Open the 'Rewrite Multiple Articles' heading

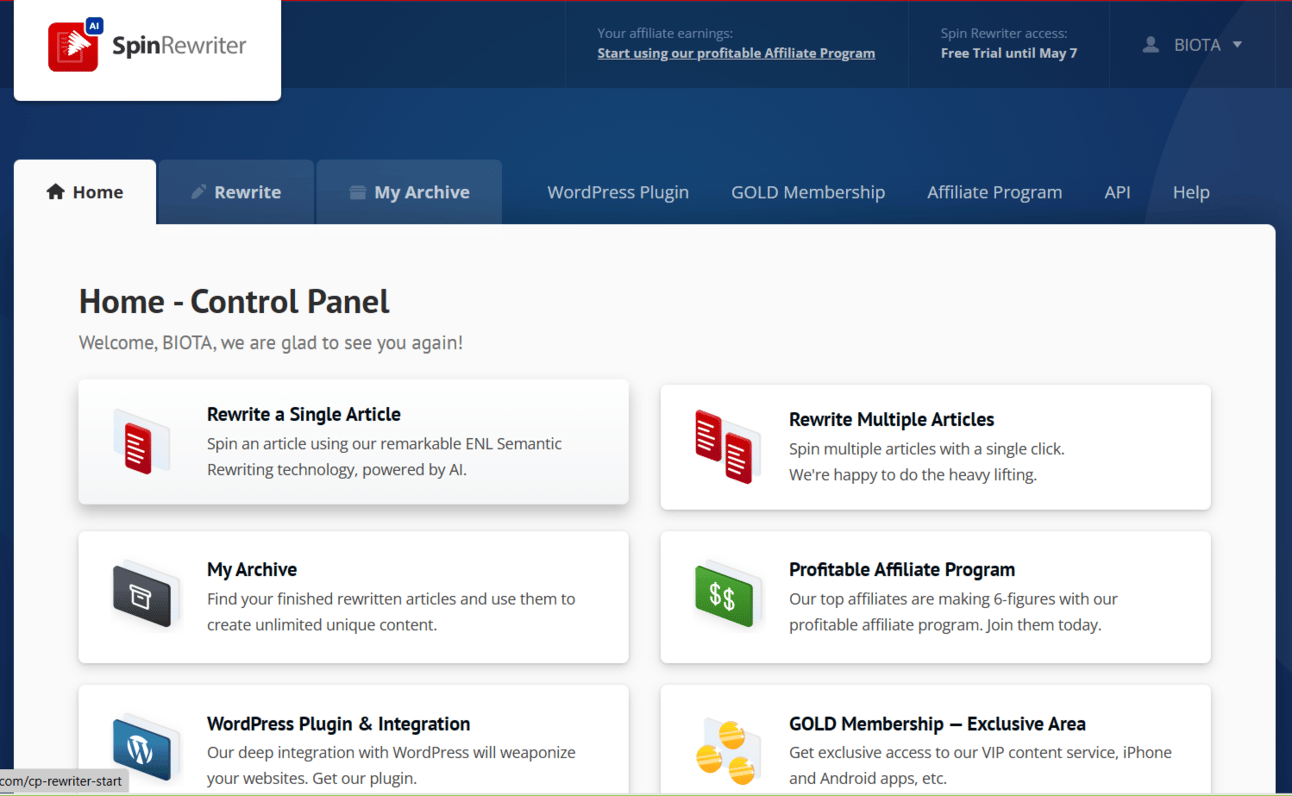tap(891, 419)
